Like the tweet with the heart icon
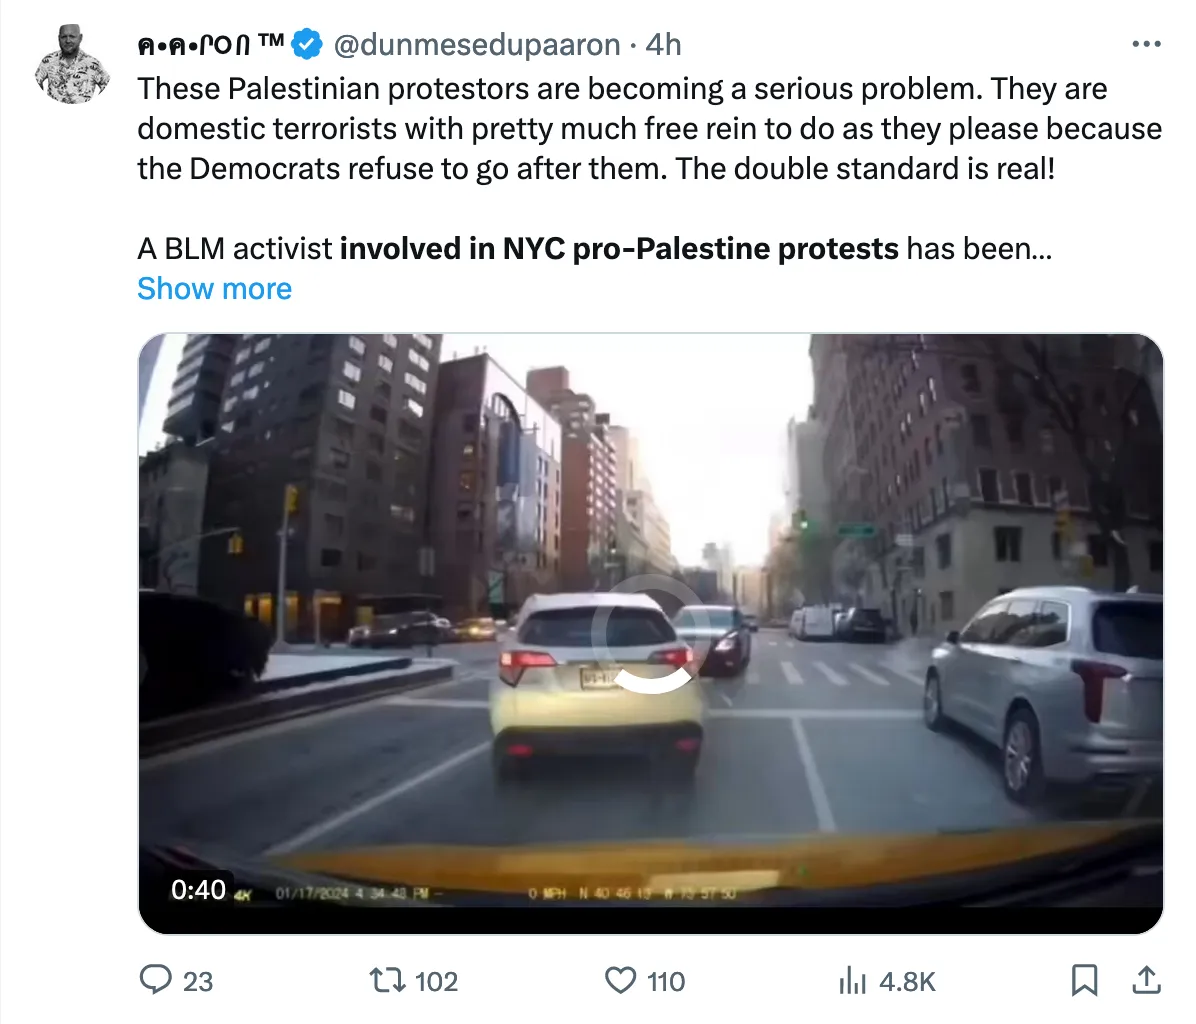This screenshot has height=1024, width=1196. [x=620, y=981]
